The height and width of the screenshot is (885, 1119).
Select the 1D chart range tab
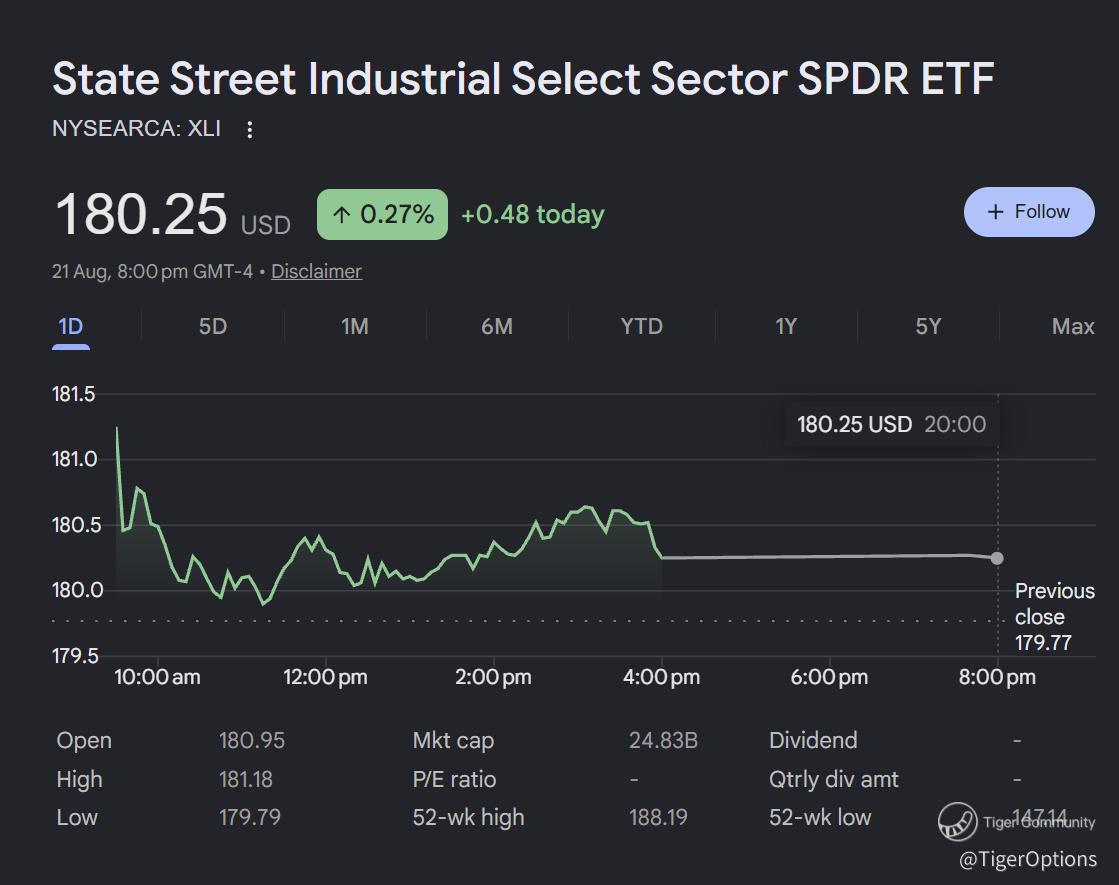click(71, 327)
